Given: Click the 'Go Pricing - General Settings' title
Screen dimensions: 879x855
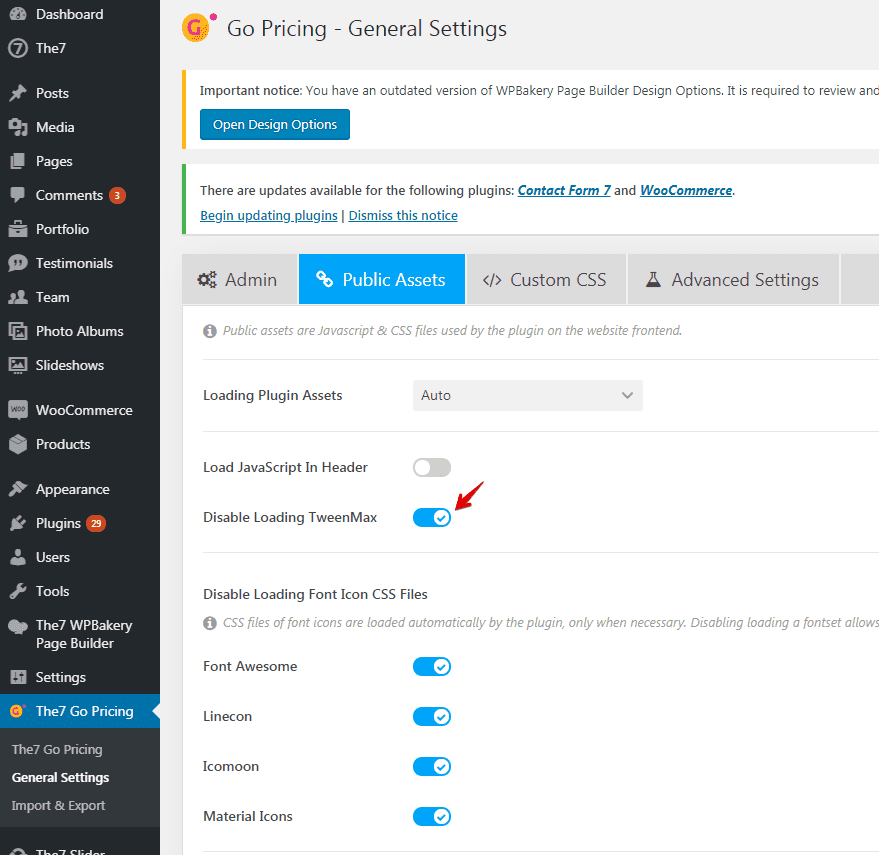Looking at the screenshot, I should coord(367,29).
